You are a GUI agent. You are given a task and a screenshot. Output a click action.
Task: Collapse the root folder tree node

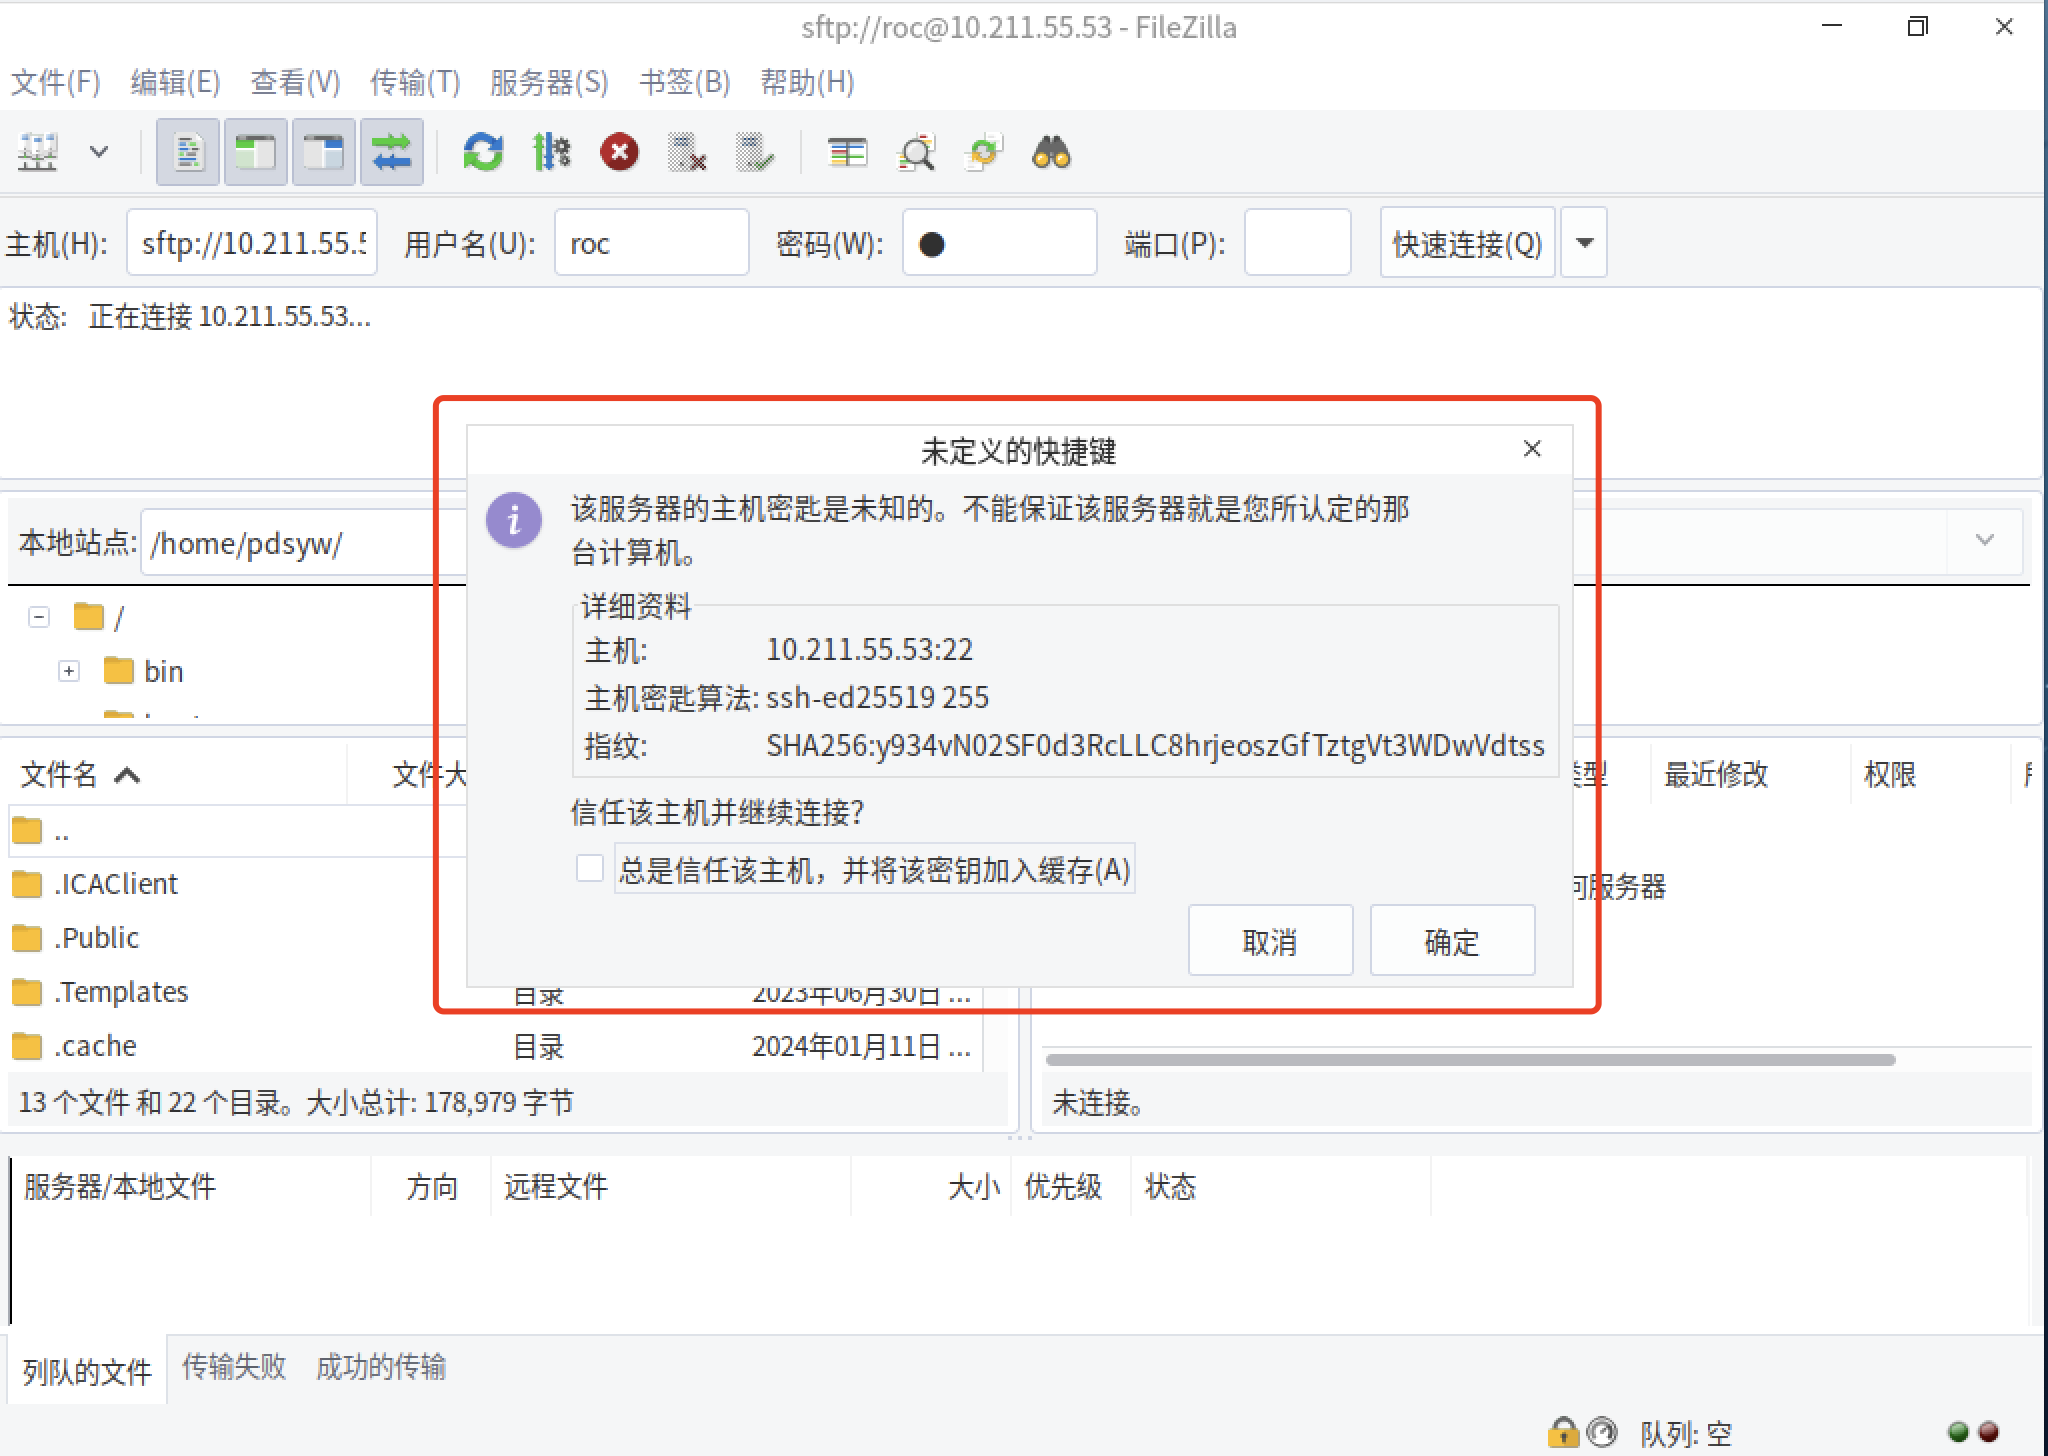39,617
